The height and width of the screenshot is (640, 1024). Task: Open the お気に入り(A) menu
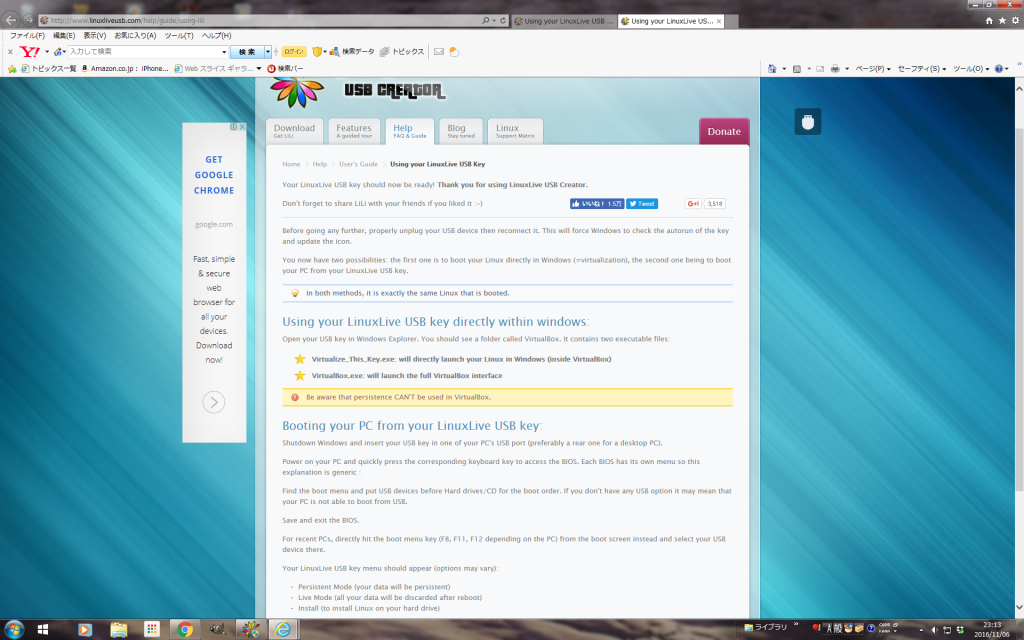135,35
